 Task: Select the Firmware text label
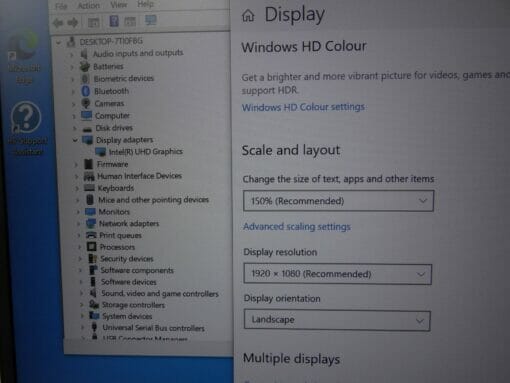click(112, 164)
